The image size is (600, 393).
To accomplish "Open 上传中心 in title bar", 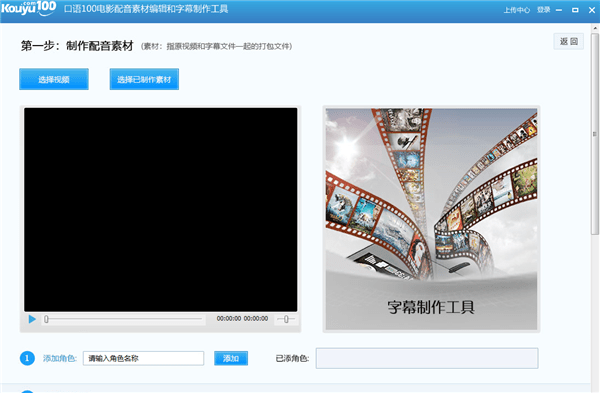I will point(517,10).
